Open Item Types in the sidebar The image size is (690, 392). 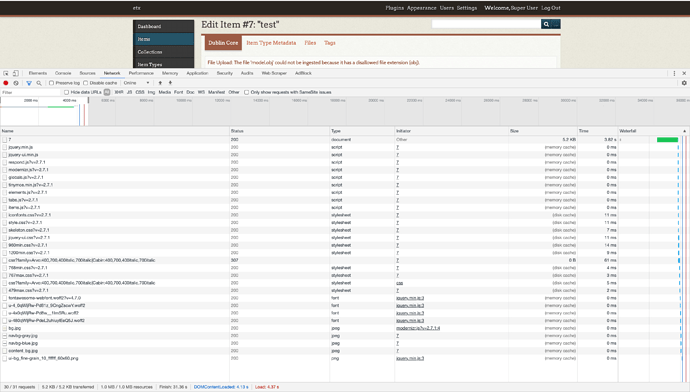163,64
